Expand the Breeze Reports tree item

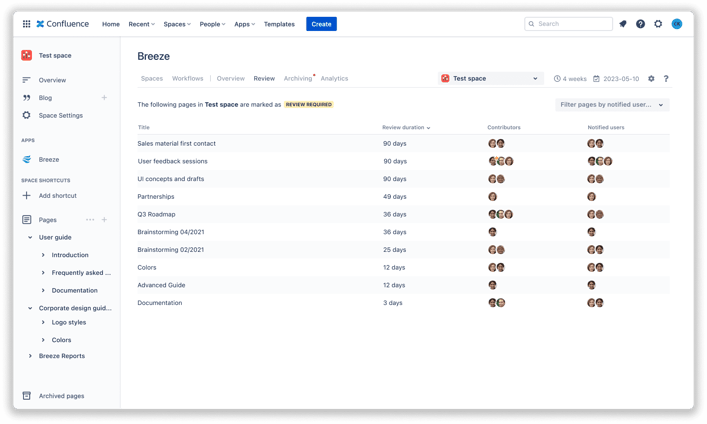pyautogui.click(x=30, y=356)
